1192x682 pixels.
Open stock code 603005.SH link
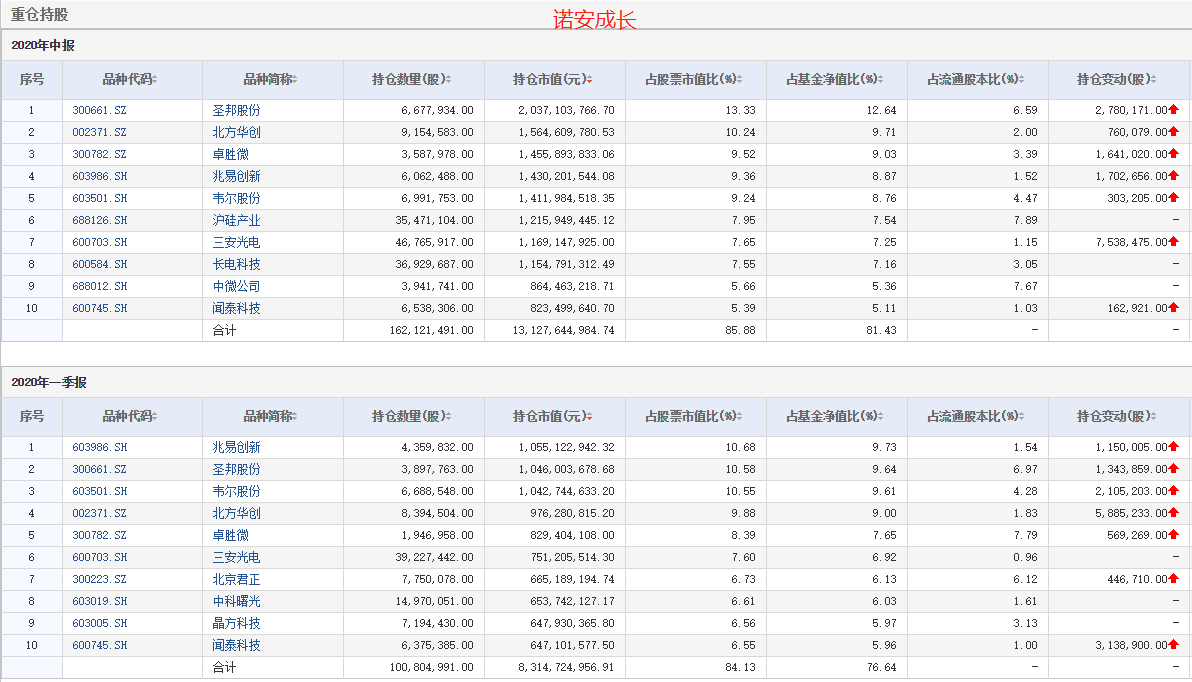click(x=100, y=623)
